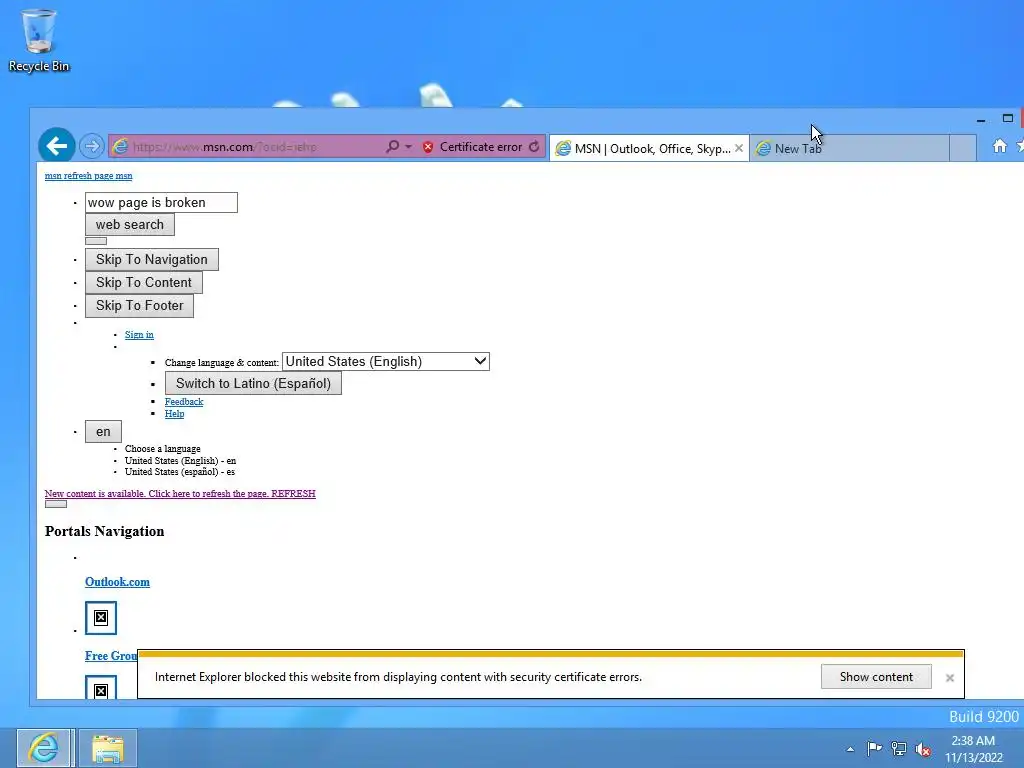Viewport: 1024px width, 768px height.
Task: Open a blank new tab with the small tab button
Action: pos(963,148)
